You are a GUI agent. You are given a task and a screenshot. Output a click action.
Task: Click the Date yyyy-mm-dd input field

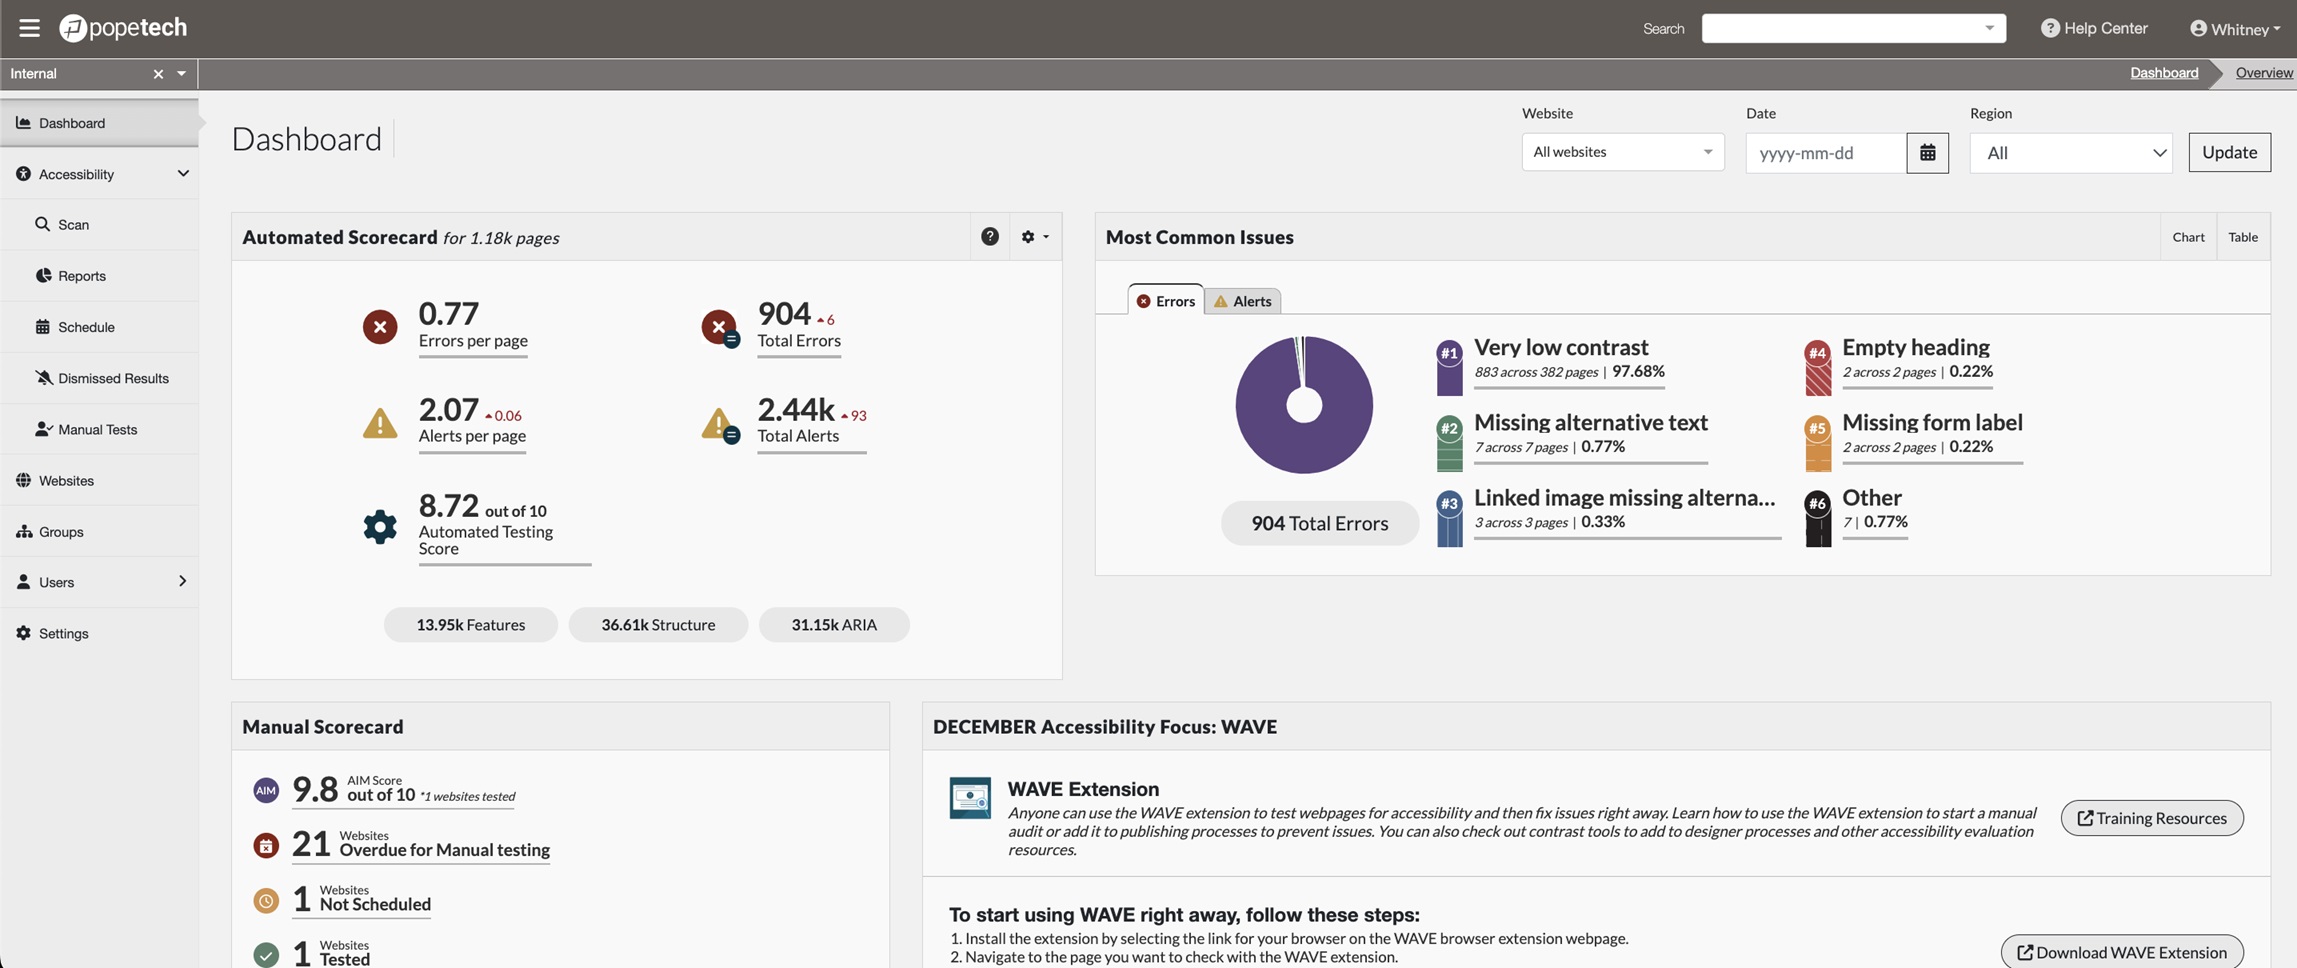click(x=1826, y=153)
